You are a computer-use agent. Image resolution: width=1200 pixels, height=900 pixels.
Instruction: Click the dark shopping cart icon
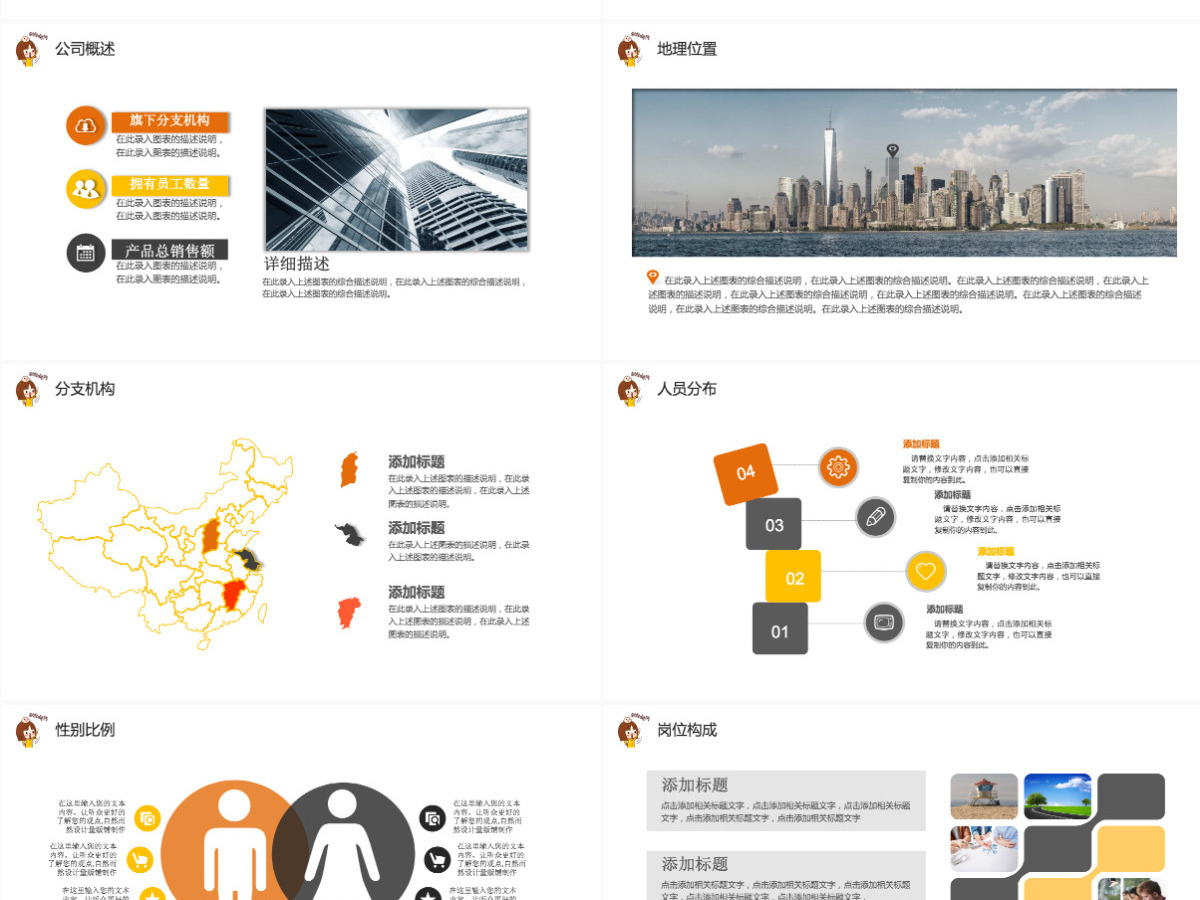[x=438, y=859]
